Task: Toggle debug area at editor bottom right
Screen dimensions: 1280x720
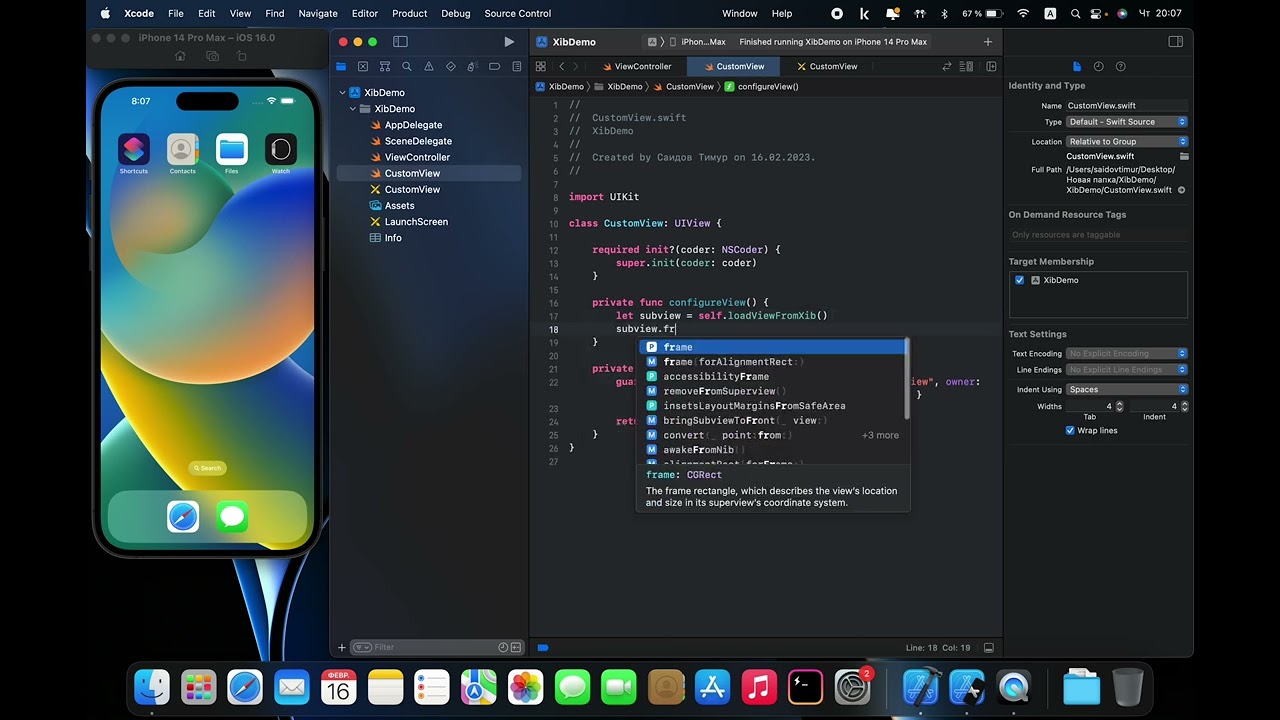Action: tap(988, 648)
